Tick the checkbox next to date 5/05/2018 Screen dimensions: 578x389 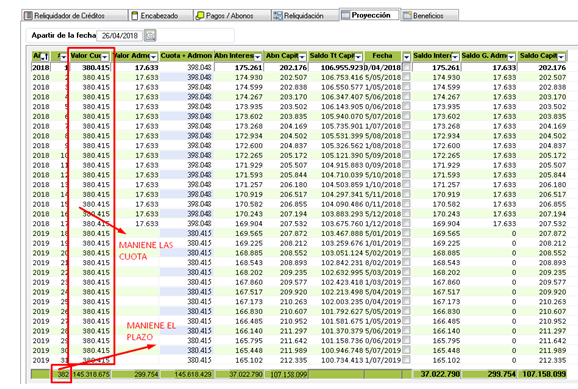tap(406, 77)
